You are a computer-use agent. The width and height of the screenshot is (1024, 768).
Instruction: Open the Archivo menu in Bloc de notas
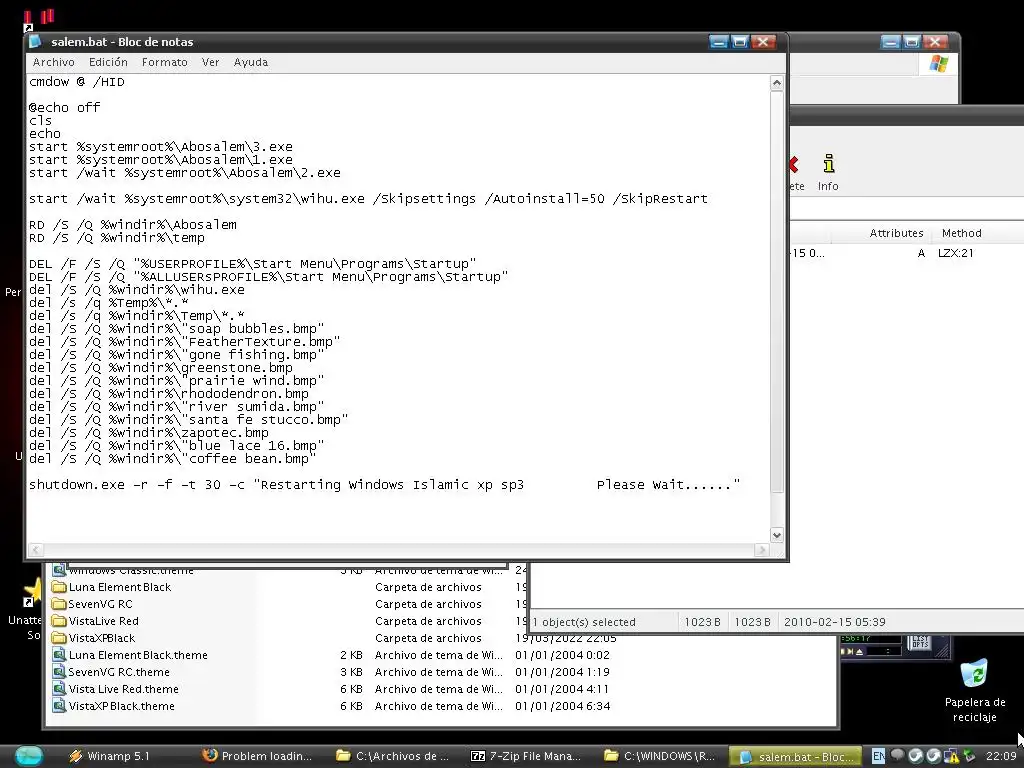click(54, 62)
